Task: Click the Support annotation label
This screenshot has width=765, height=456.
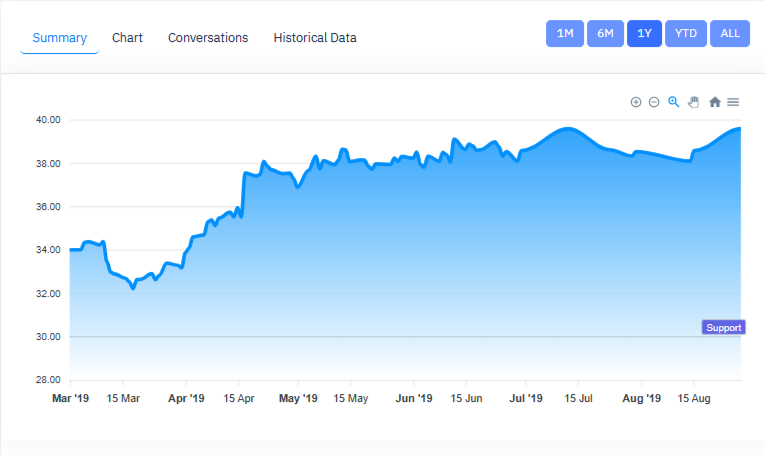Action: [x=724, y=328]
